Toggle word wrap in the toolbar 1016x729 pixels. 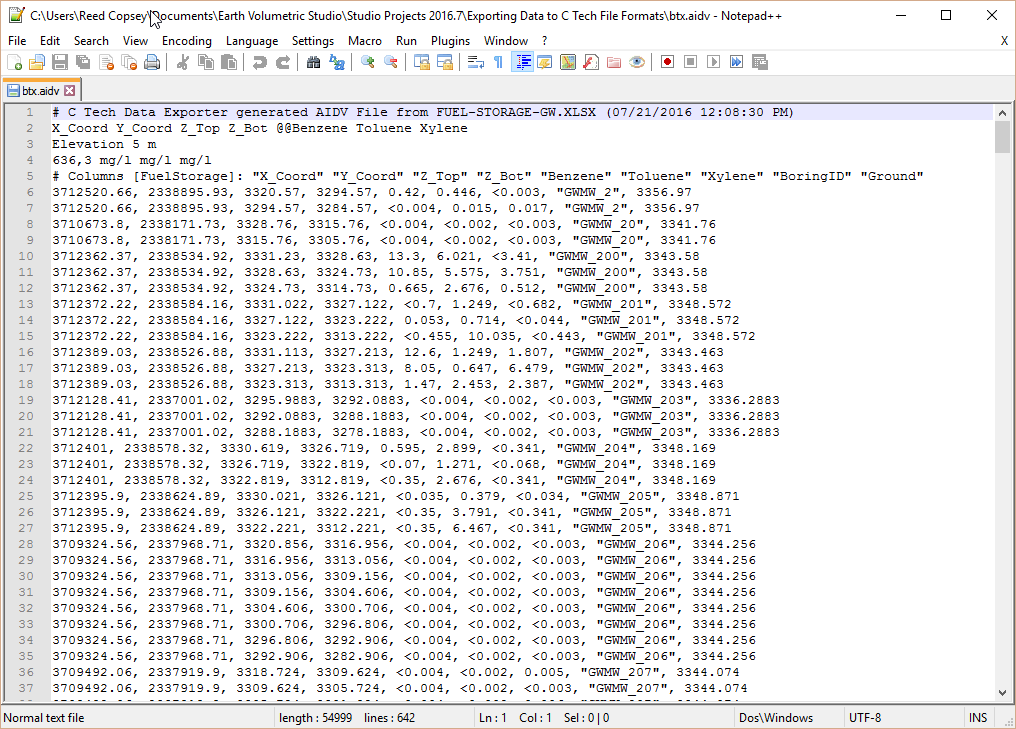475,62
